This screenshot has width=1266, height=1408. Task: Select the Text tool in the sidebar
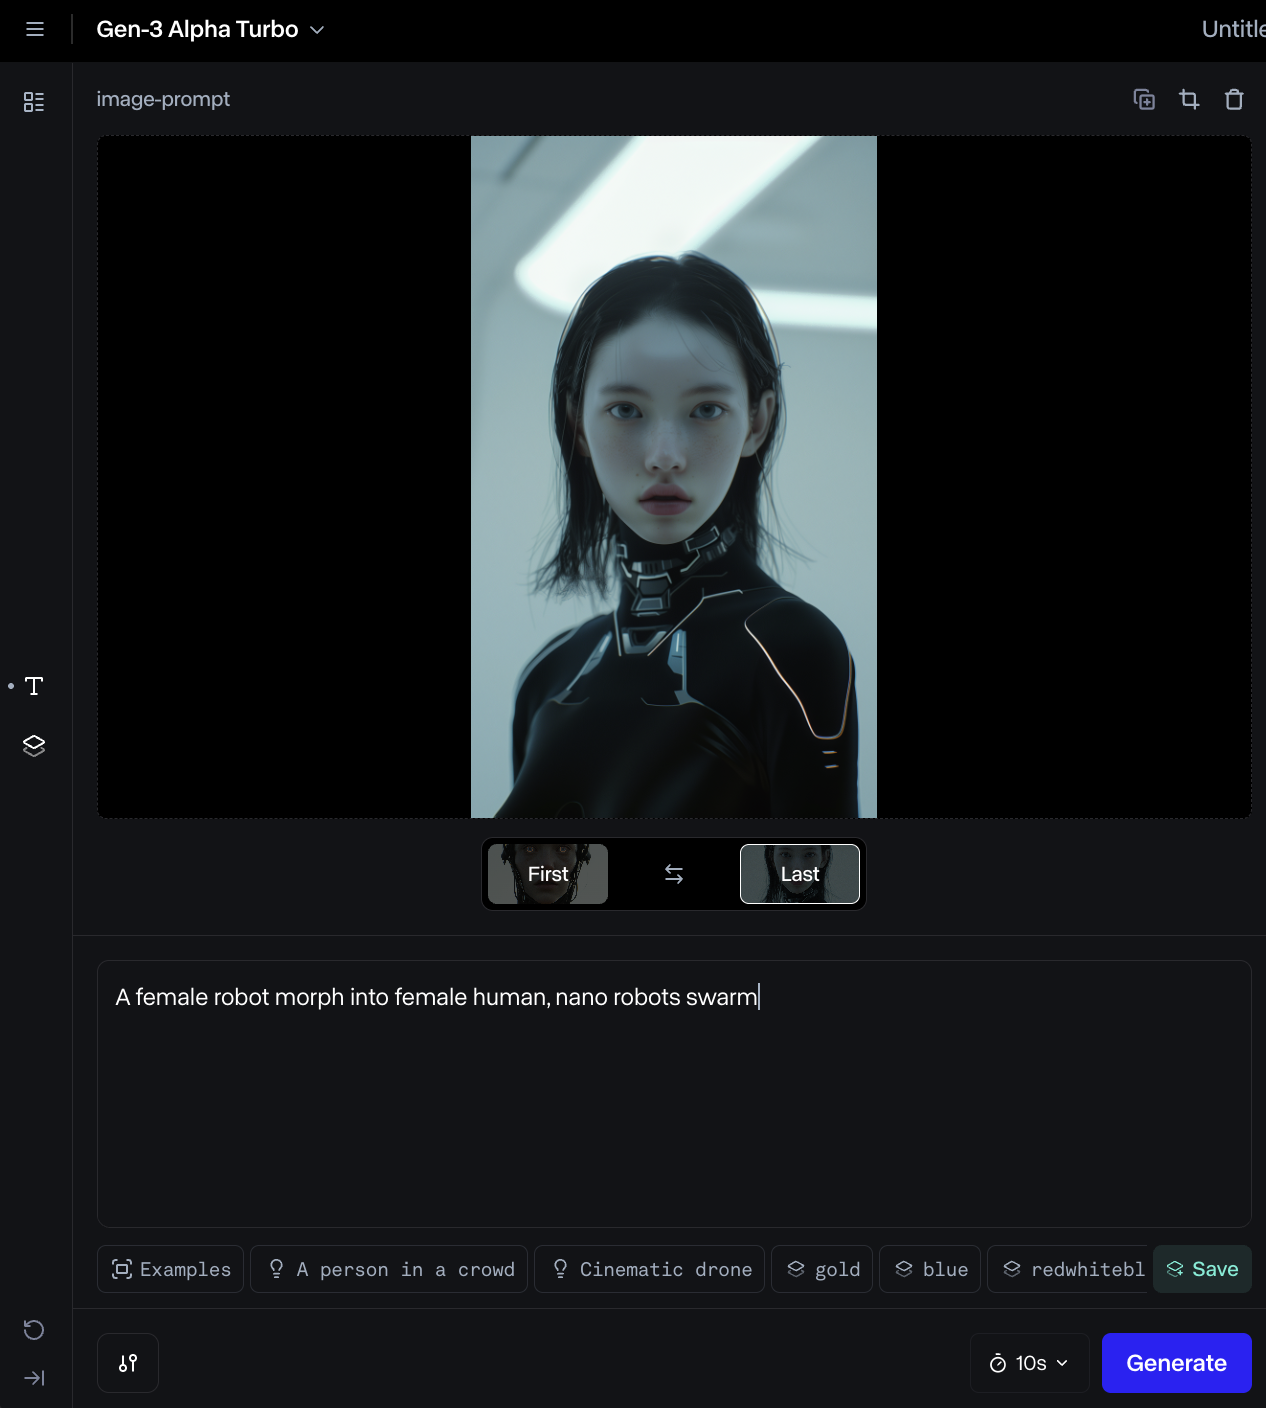(x=34, y=686)
